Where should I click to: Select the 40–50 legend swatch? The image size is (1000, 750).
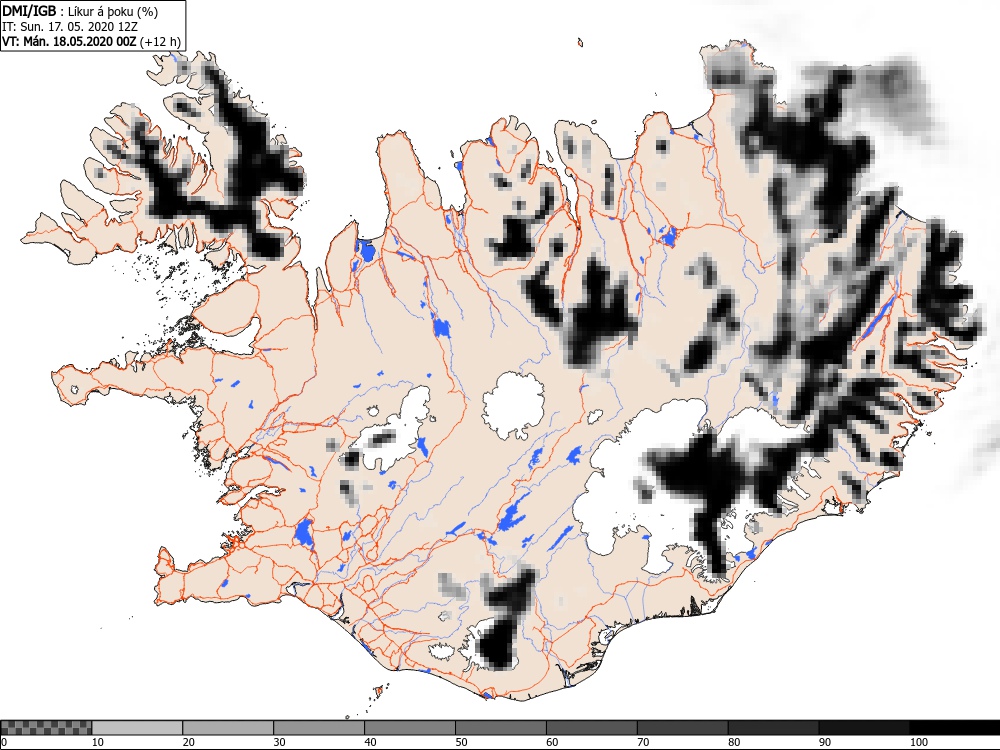tap(410, 728)
